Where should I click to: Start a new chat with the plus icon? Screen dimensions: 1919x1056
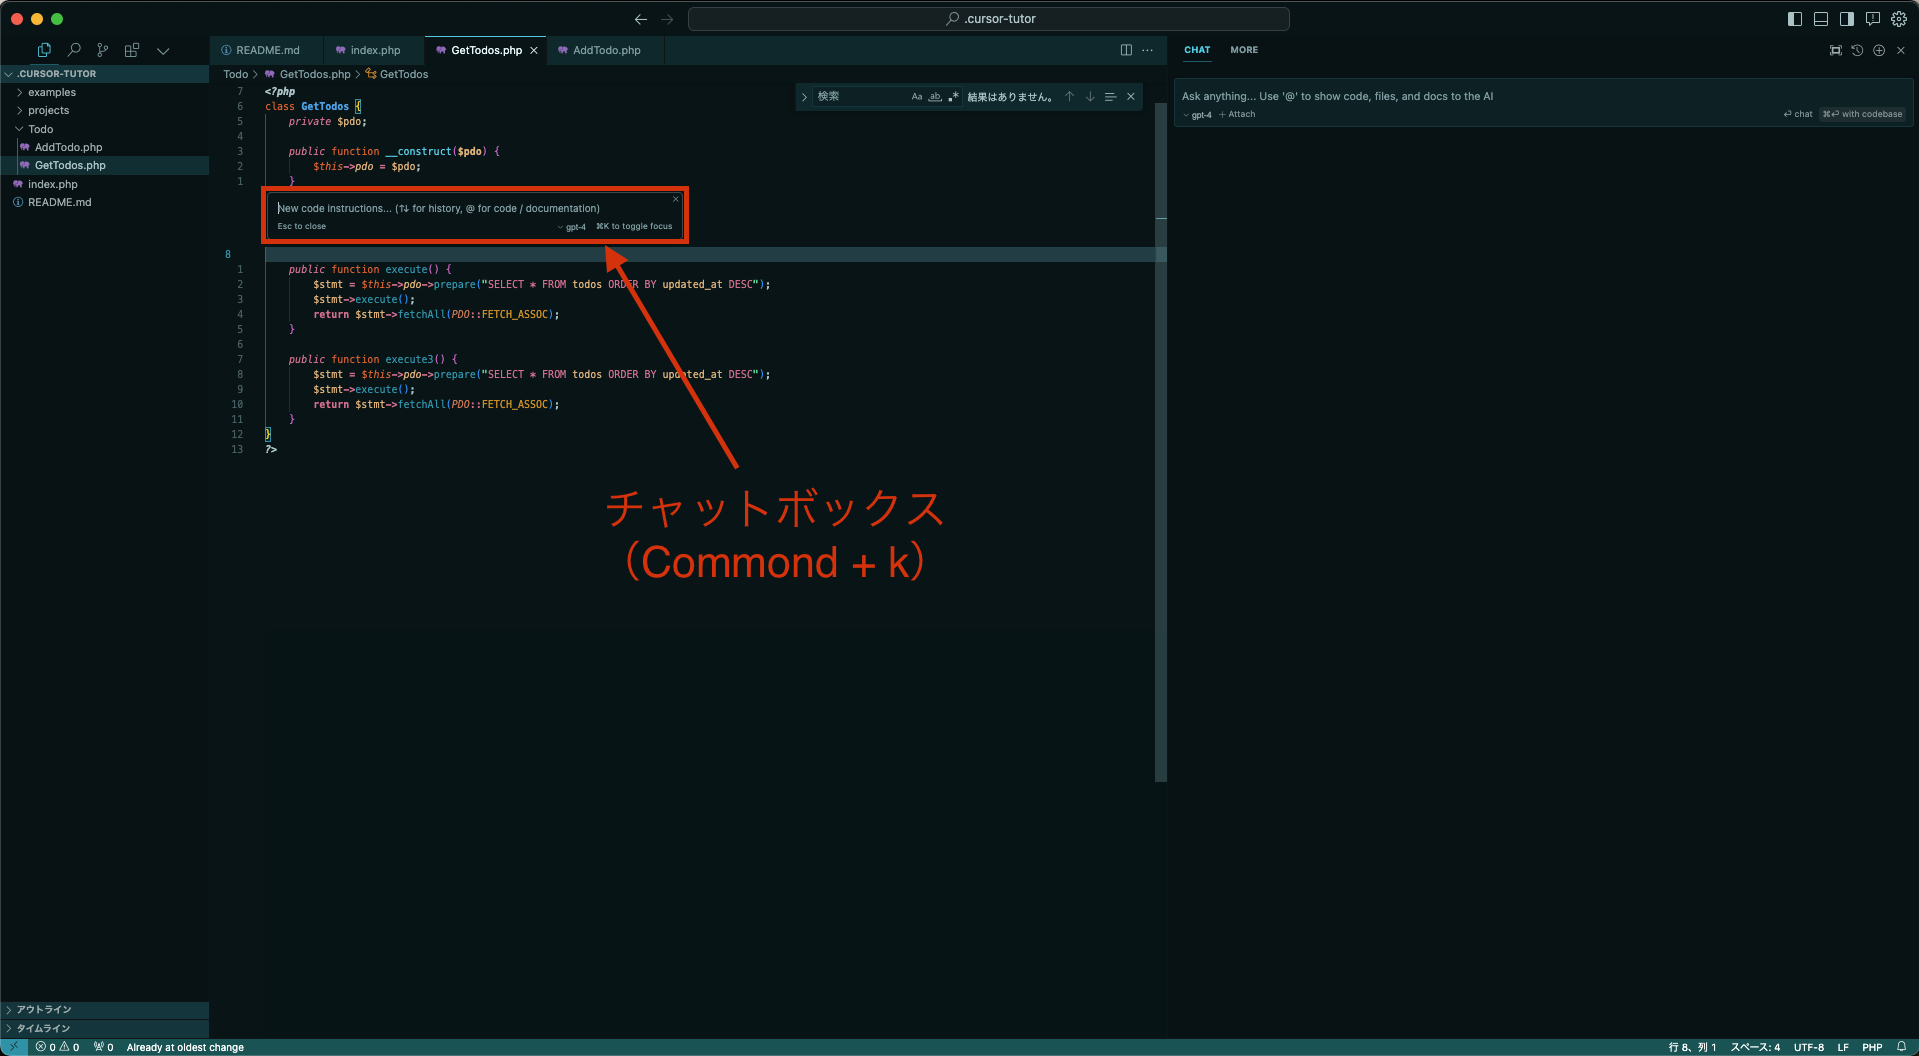[1879, 50]
